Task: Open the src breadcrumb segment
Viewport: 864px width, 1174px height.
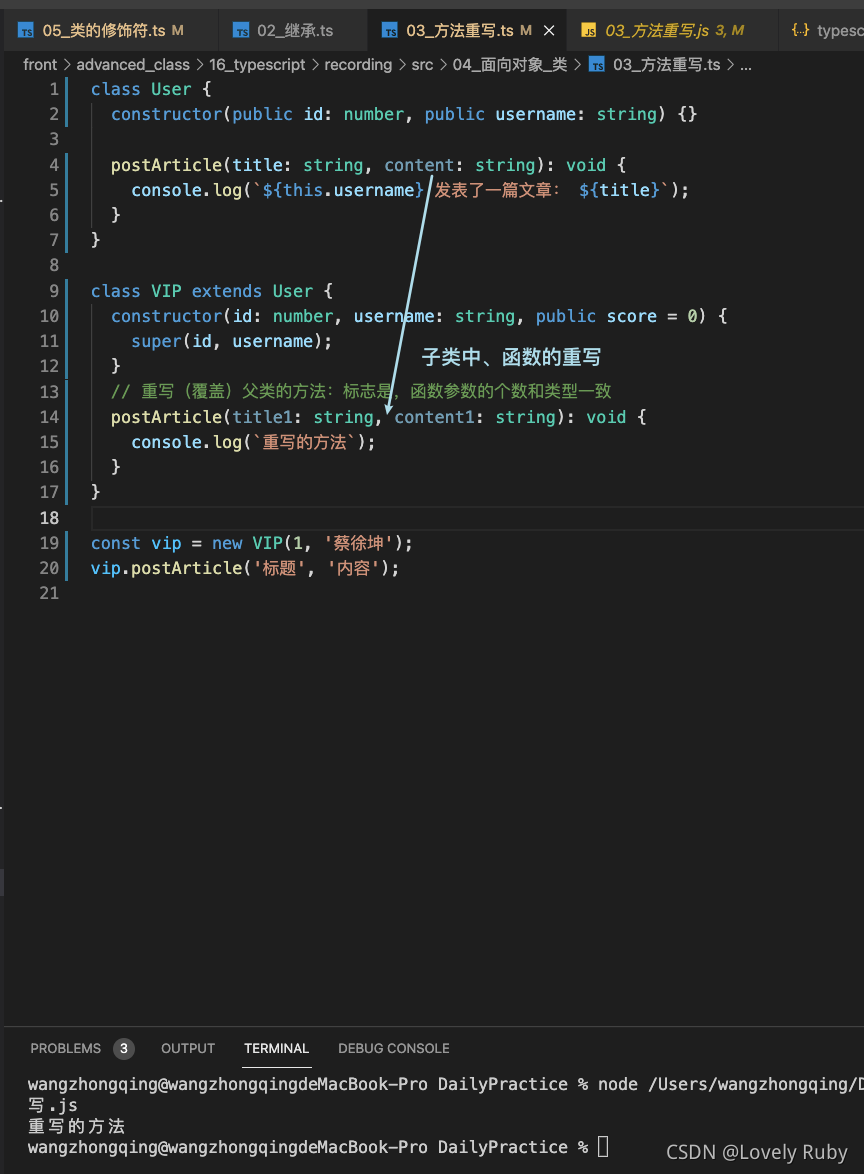Action: [x=422, y=65]
